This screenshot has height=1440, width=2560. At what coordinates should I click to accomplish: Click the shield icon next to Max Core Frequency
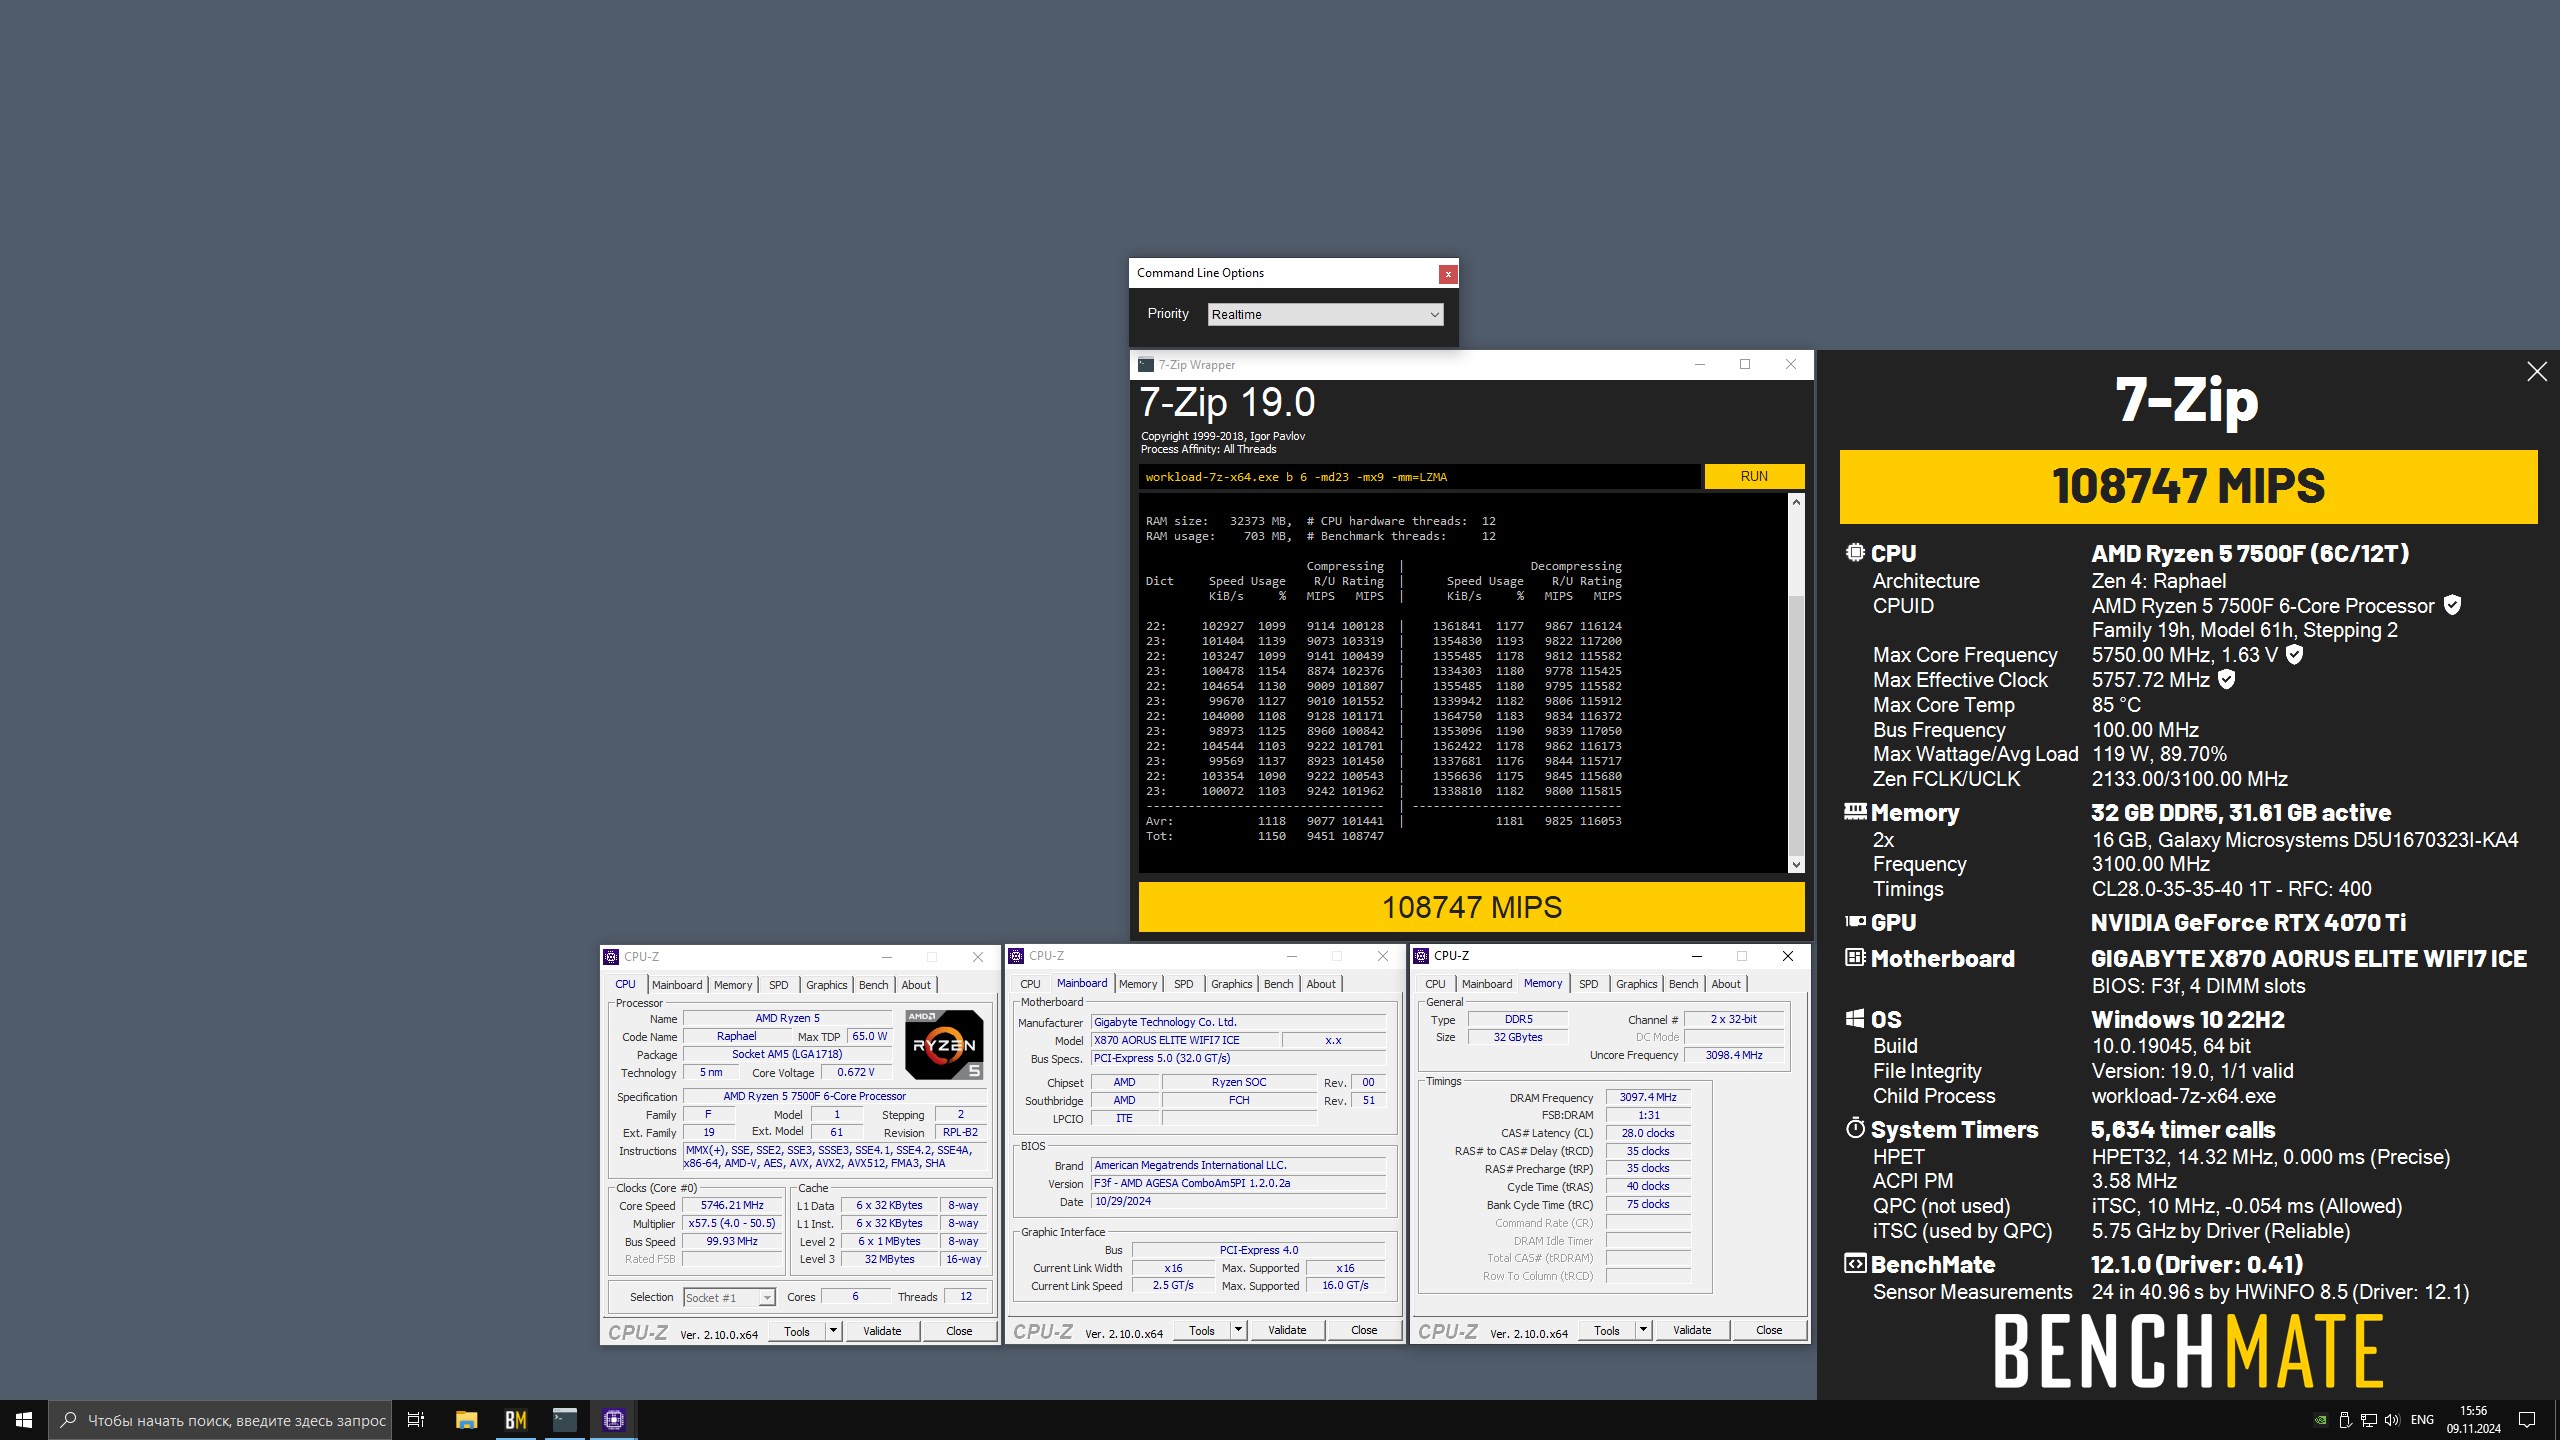(2295, 655)
